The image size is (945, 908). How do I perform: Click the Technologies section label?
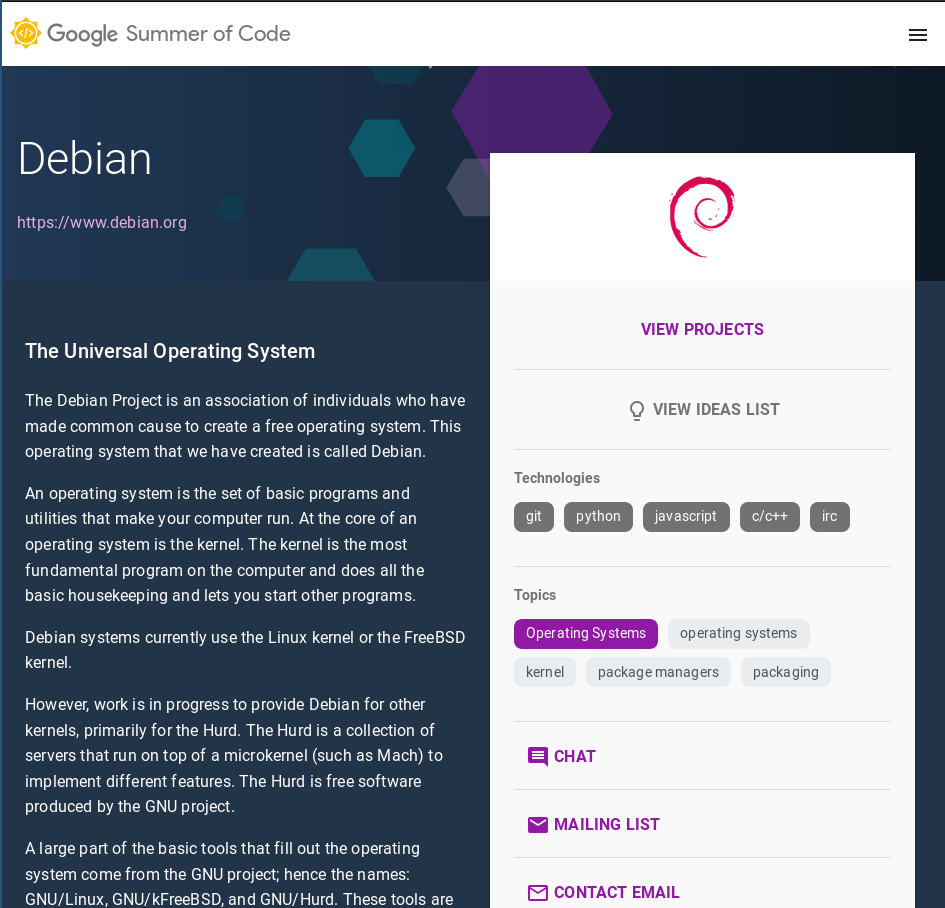pyautogui.click(x=557, y=478)
